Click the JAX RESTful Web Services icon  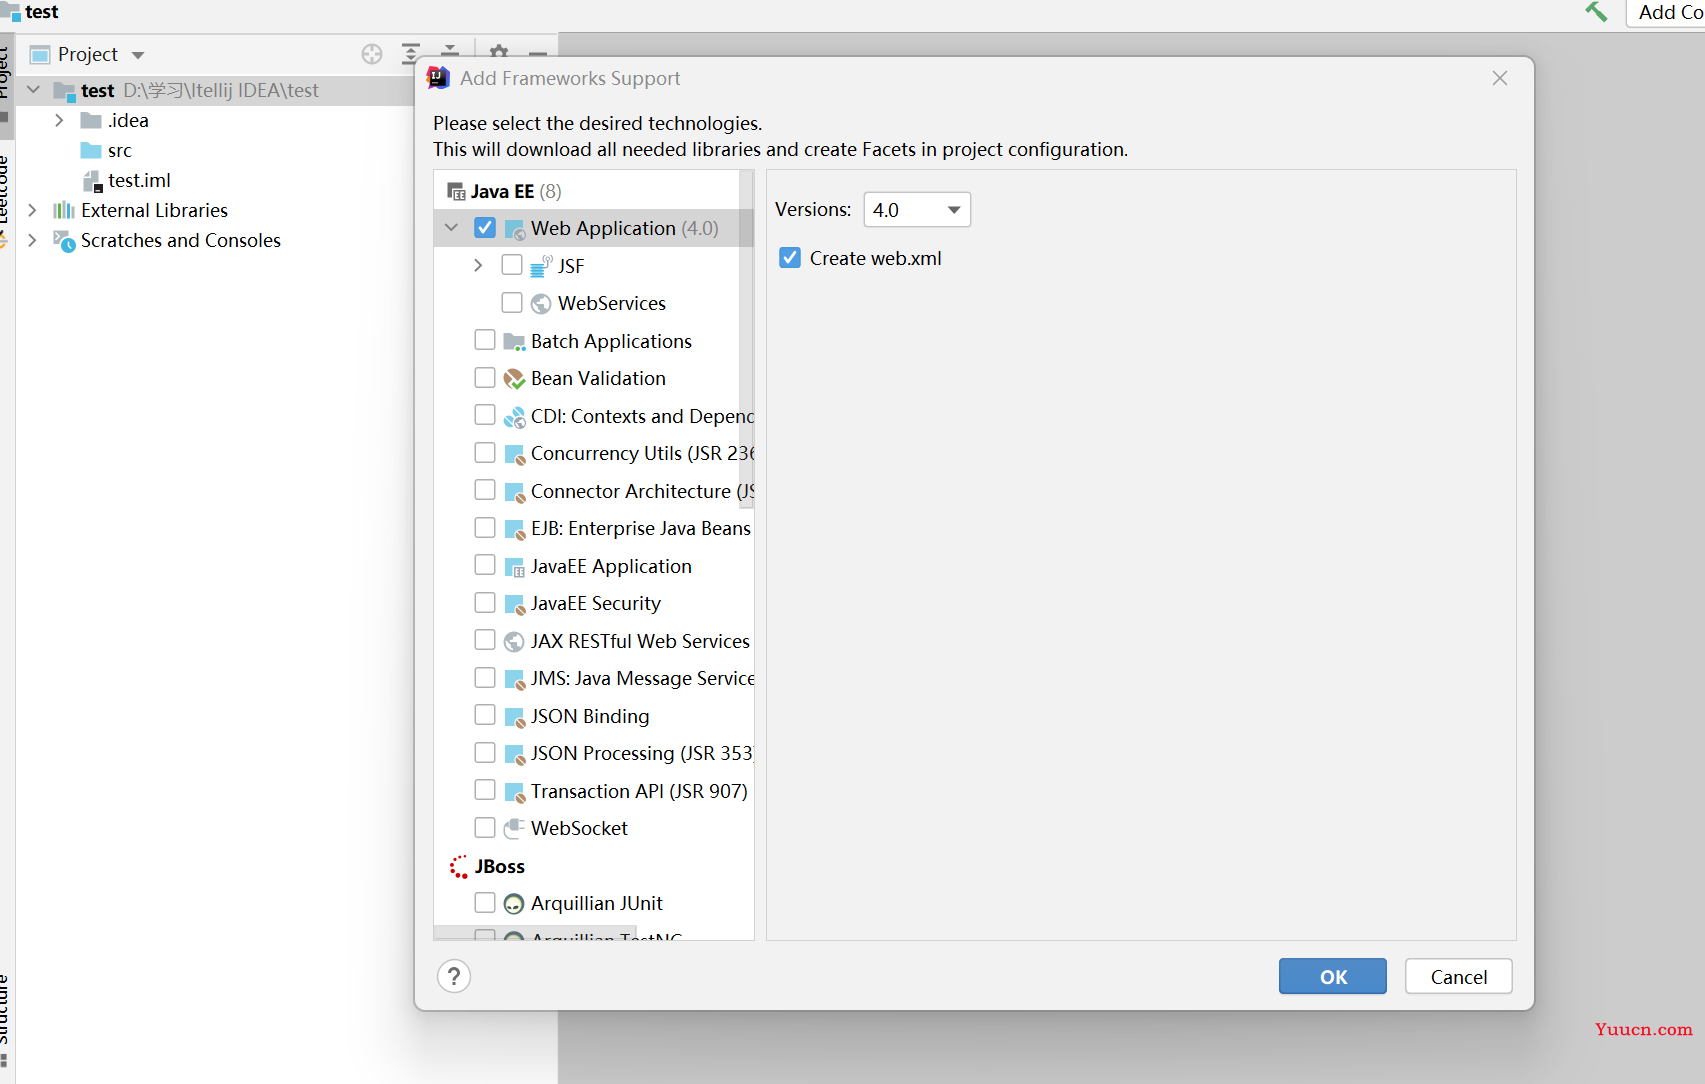515,642
